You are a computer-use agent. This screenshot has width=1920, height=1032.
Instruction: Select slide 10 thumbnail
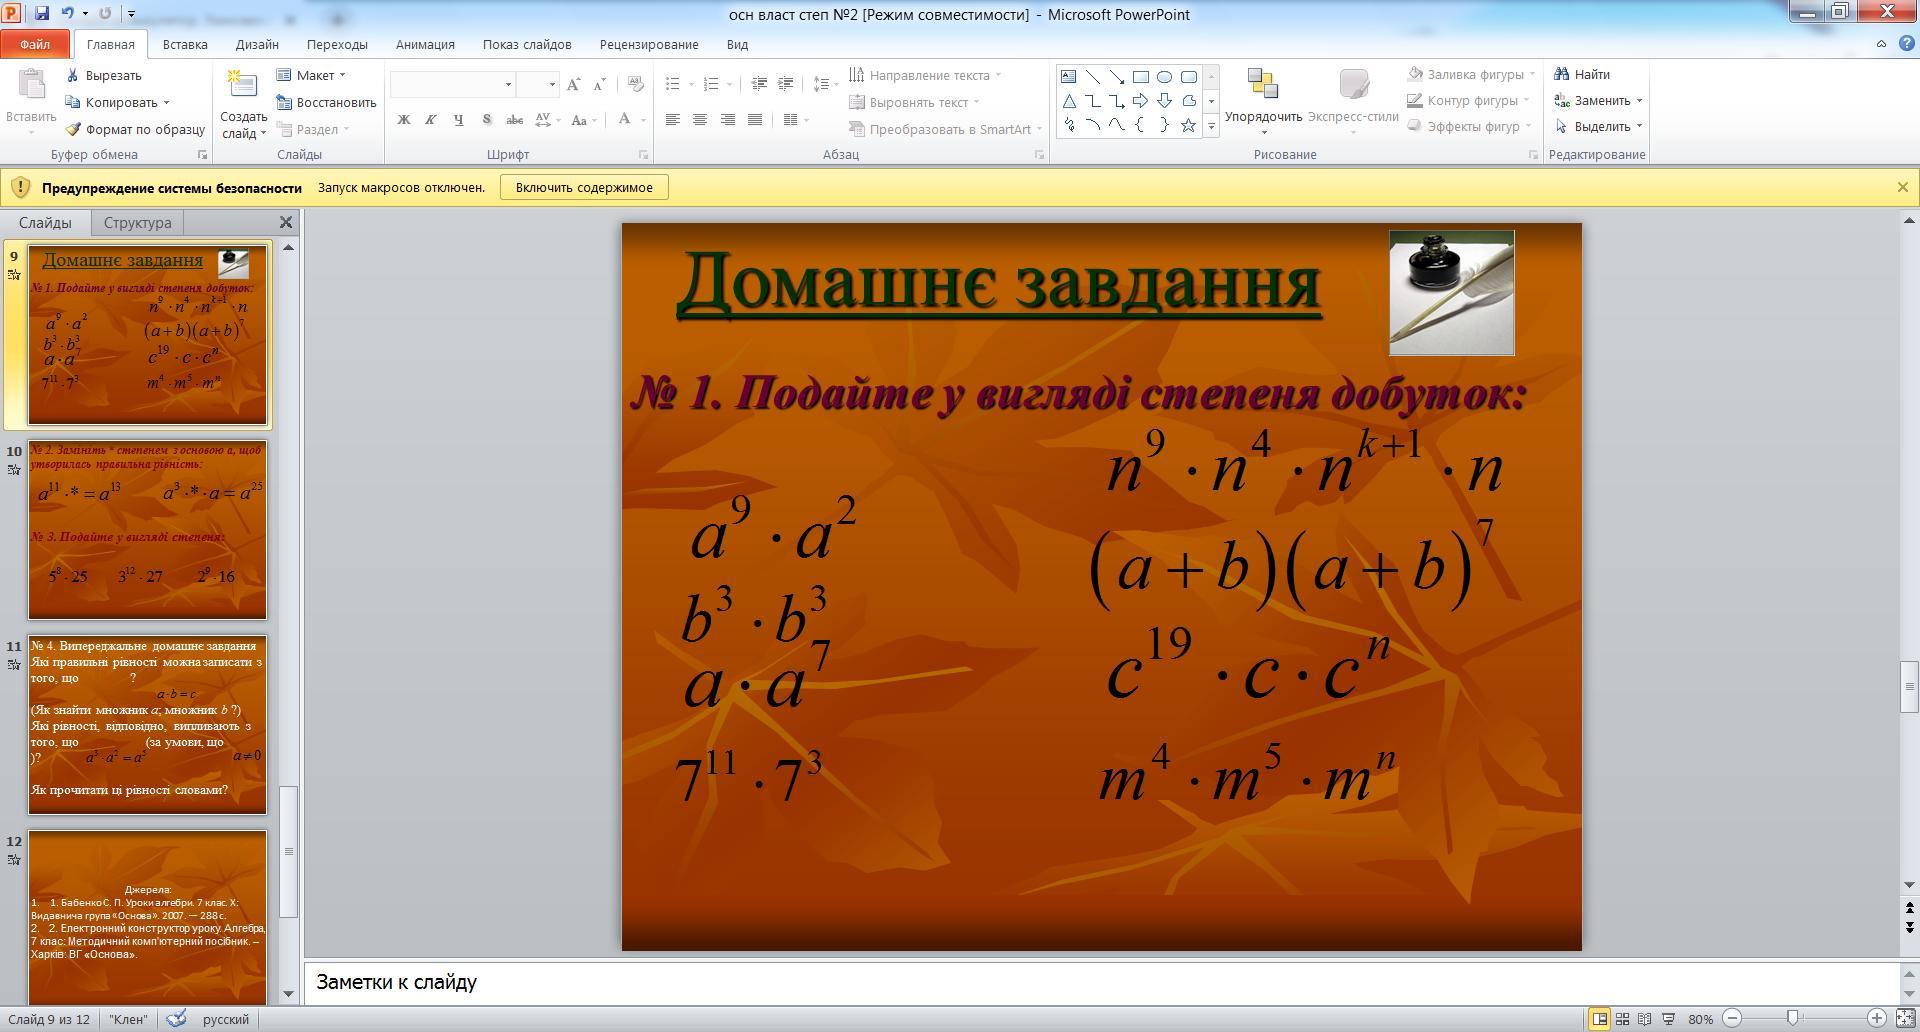[147, 530]
